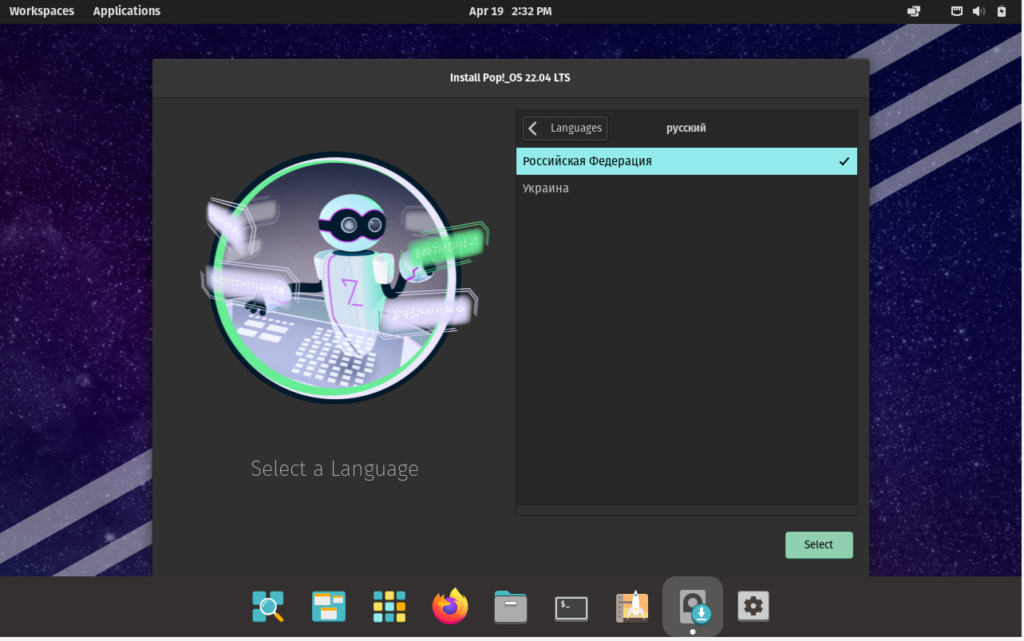Select Российская Федерация region
Viewport: 1024px width, 641px height.
pos(686,161)
